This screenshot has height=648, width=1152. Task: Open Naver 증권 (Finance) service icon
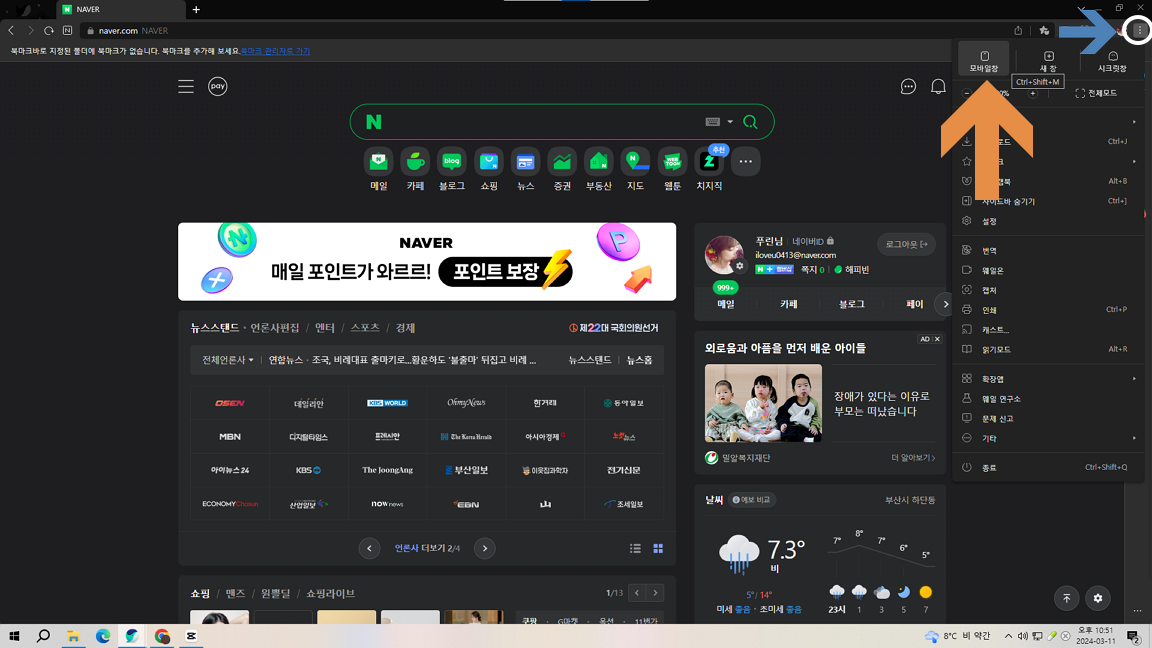click(562, 161)
